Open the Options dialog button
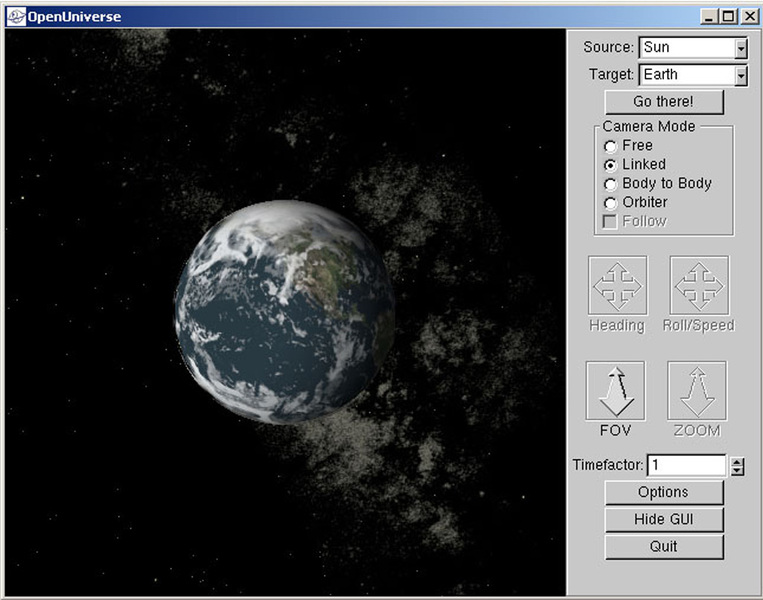Viewport: 763px width, 600px height. click(x=663, y=492)
